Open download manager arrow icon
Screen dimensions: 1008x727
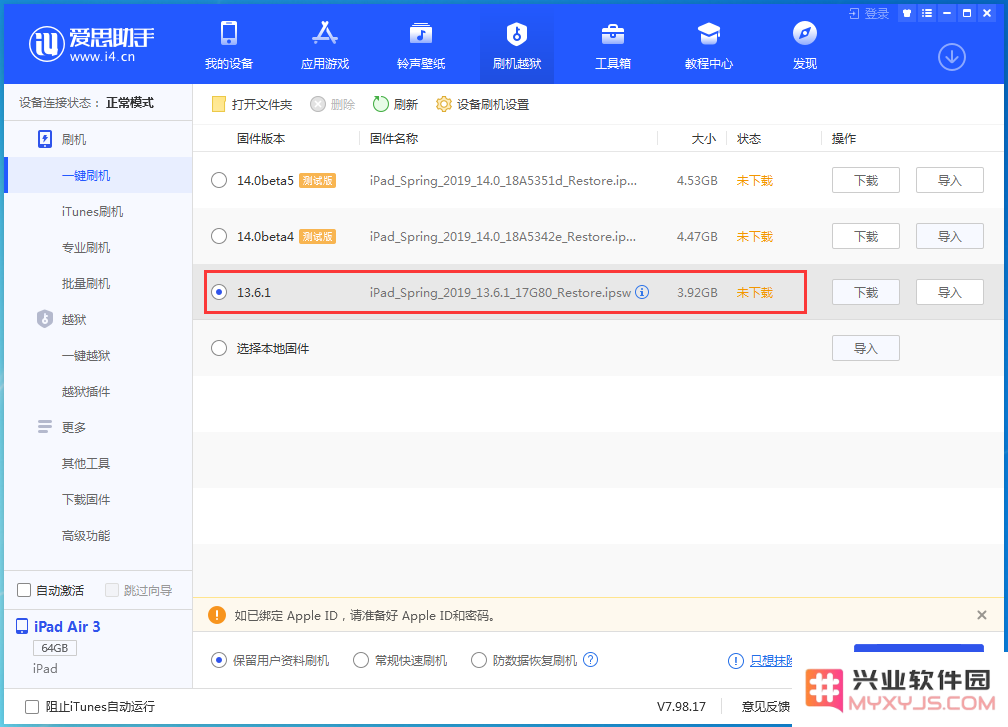pyautogui.click(x=951, y=57)
